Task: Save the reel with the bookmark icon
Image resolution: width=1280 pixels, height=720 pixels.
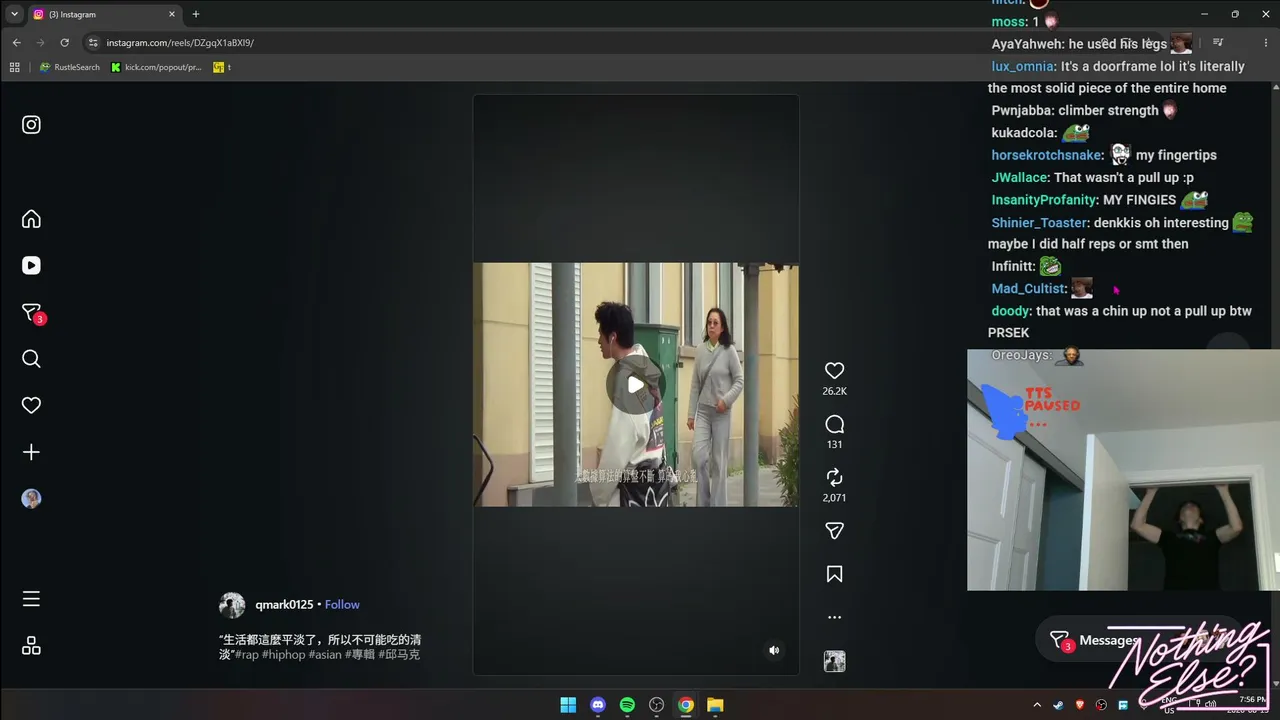Action: coord(834,574)
